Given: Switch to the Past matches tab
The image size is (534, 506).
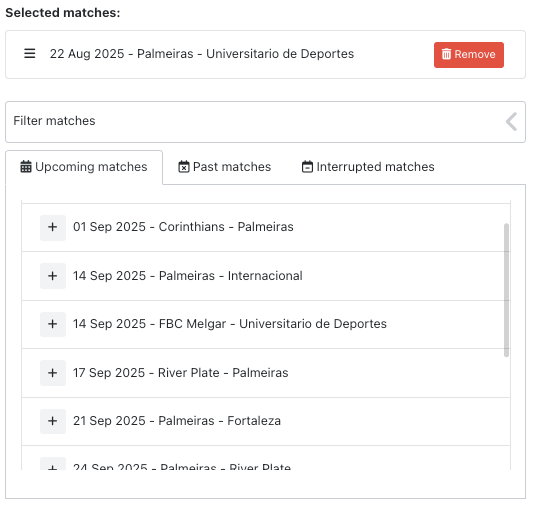Looking at the screenshot, I should pos(224,167).
